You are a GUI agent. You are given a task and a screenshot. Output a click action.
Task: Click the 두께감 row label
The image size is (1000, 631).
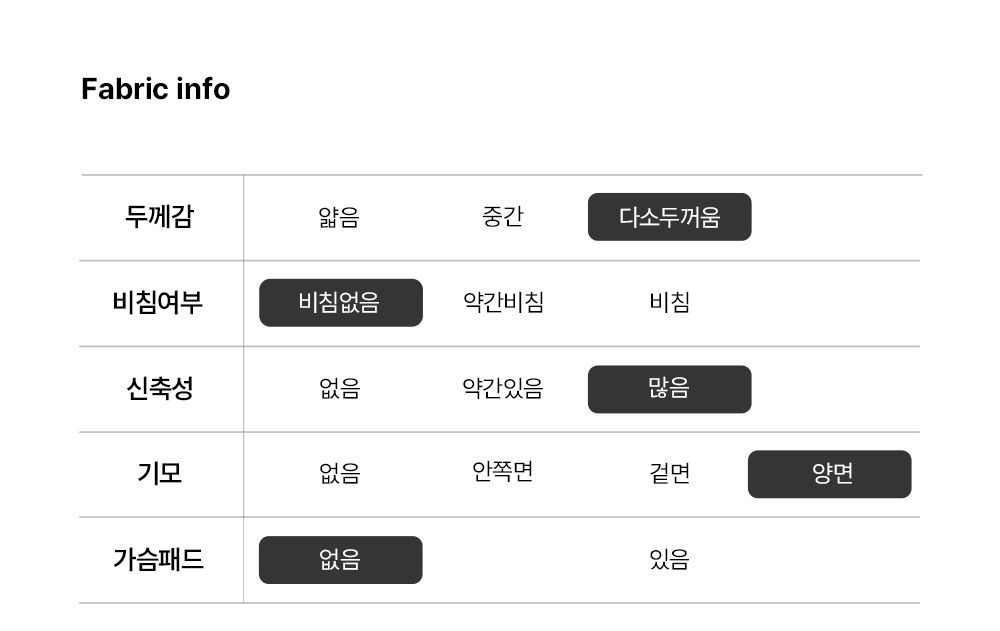pos(160,217)
